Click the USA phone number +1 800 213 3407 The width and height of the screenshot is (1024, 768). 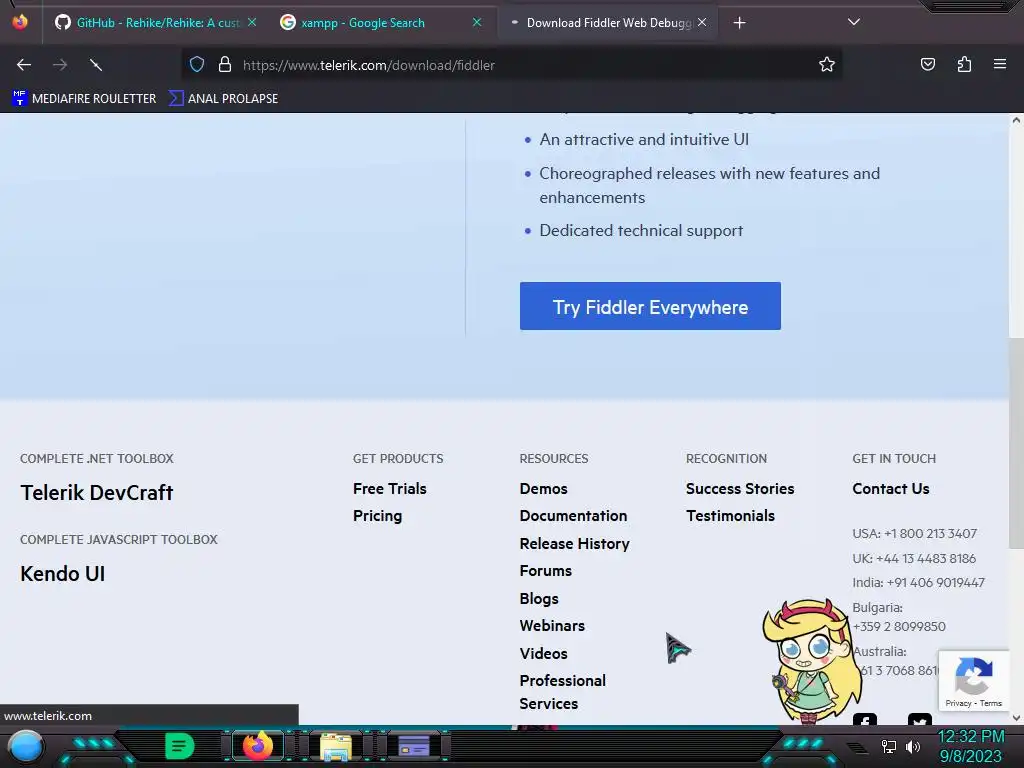point(931,534)
